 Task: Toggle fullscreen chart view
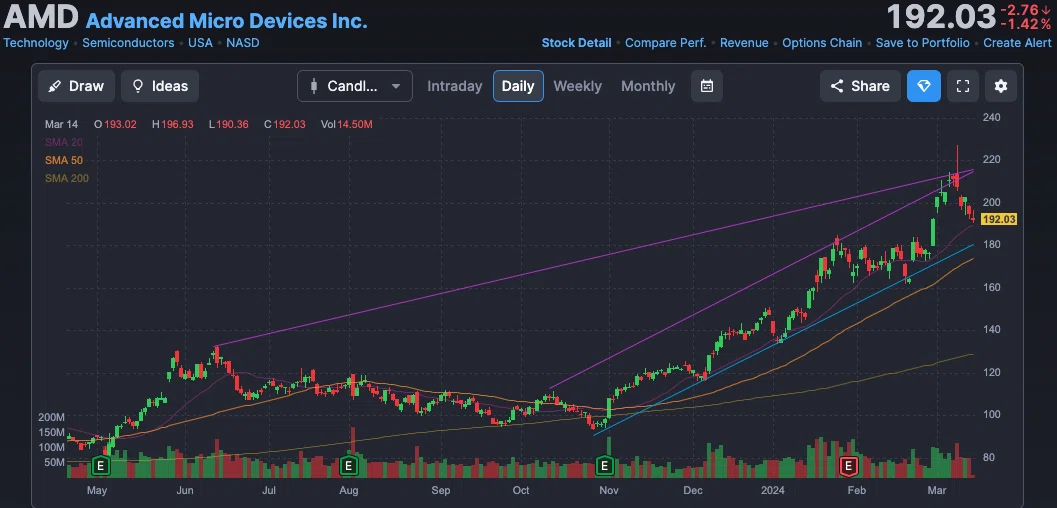(x=963, y=86)
